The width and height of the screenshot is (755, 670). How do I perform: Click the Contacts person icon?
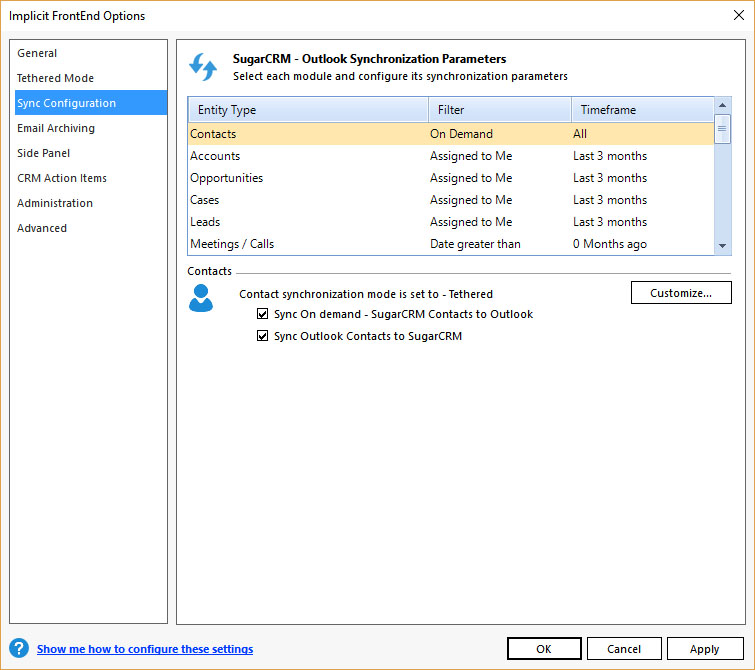tap(201, 298)
